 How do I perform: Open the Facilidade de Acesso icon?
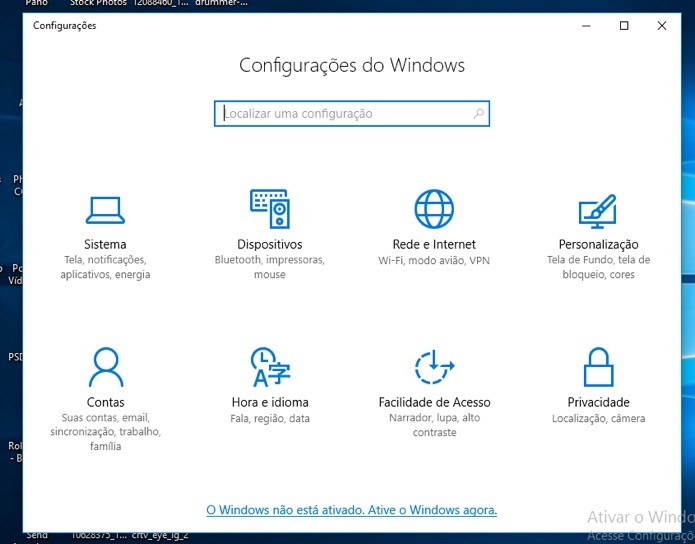tap(434, 367)
